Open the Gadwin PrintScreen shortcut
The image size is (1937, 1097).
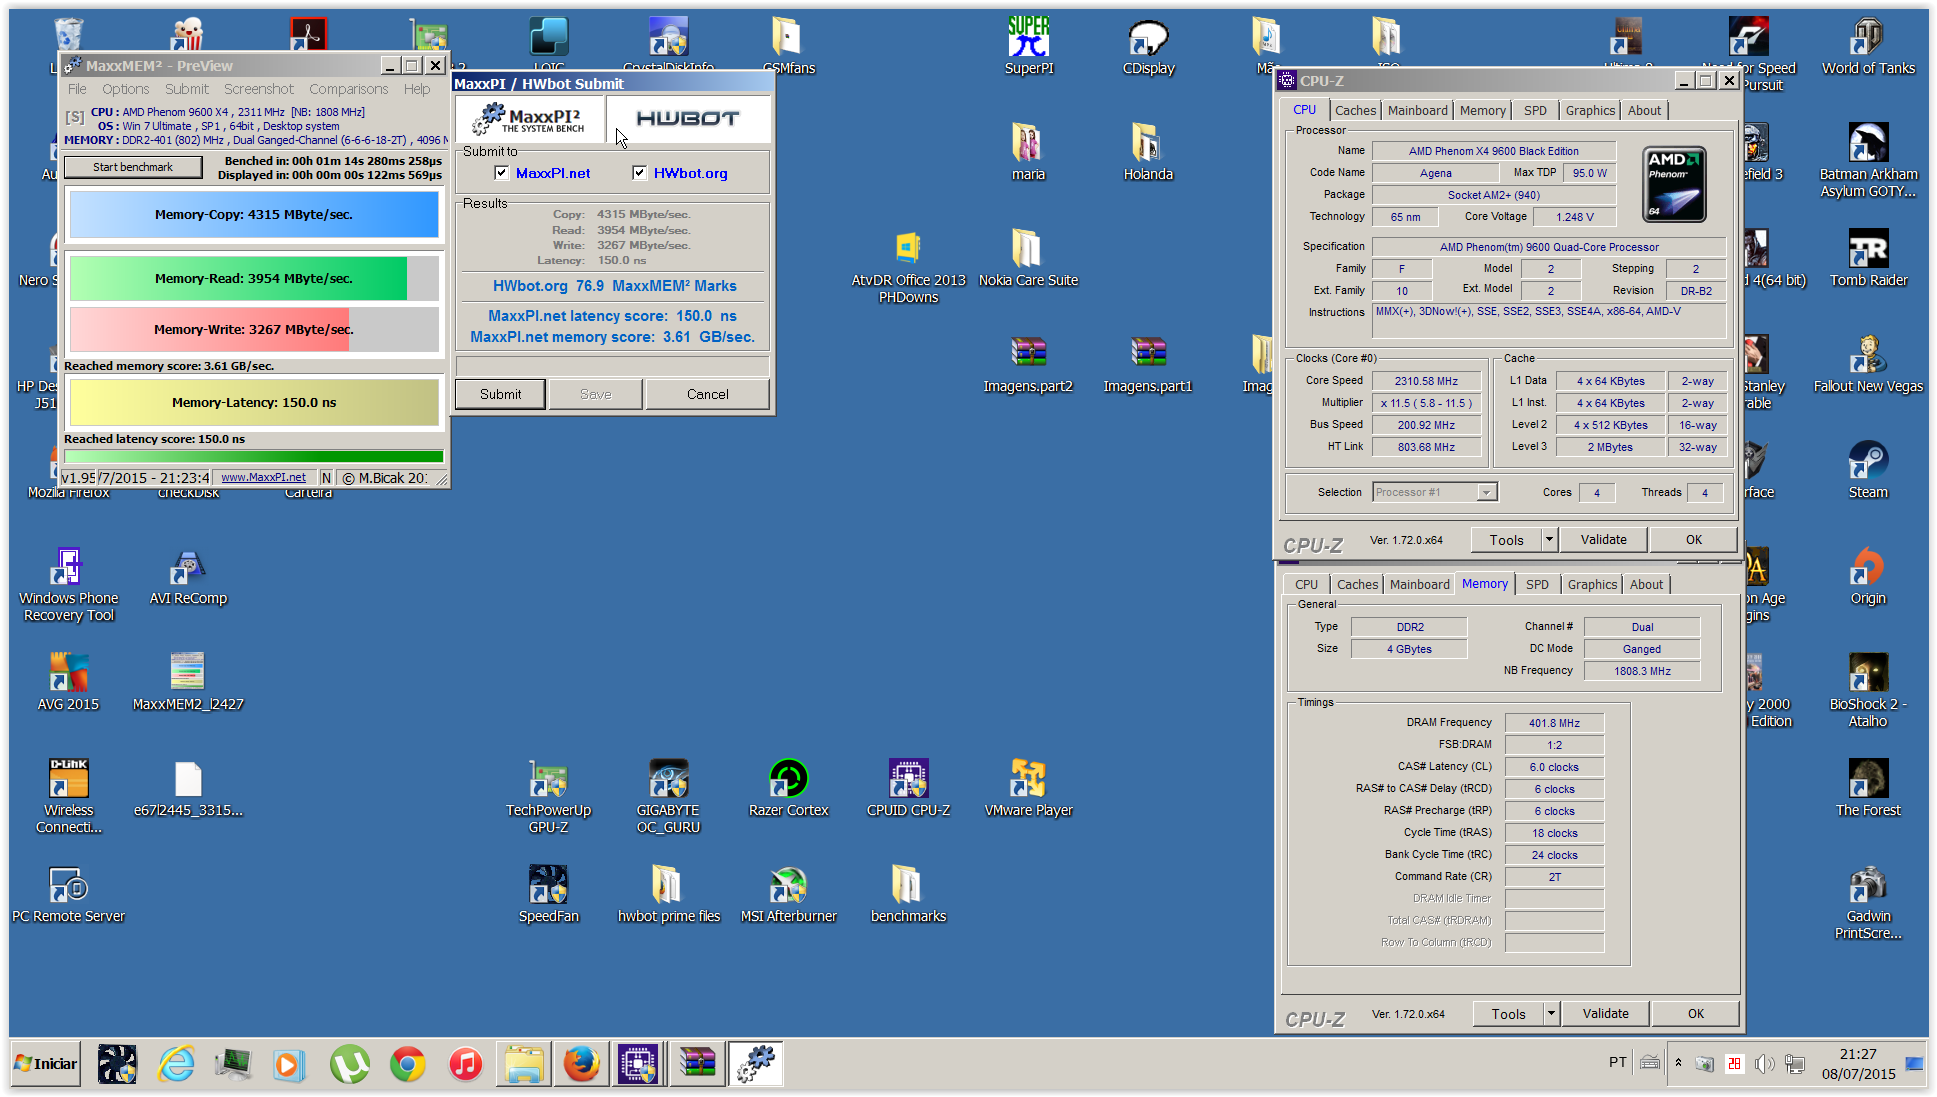(x=1868, y=903)
